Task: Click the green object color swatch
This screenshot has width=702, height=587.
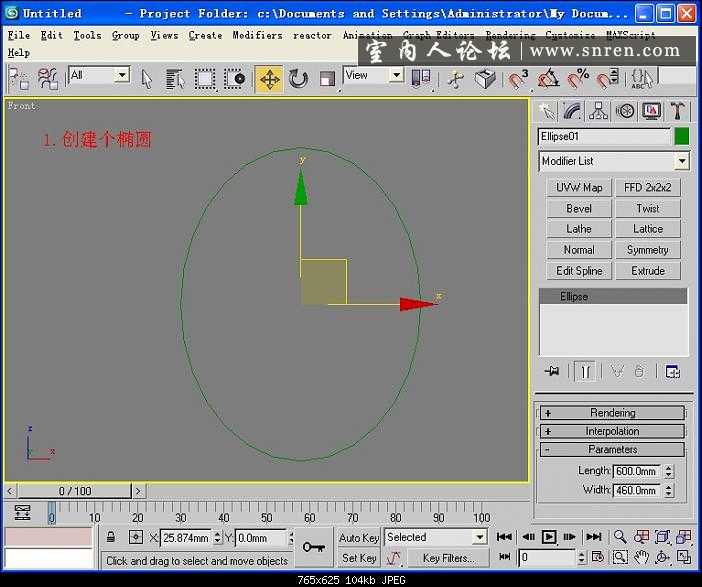Action: pyautogui.click(x=682, y=136)
